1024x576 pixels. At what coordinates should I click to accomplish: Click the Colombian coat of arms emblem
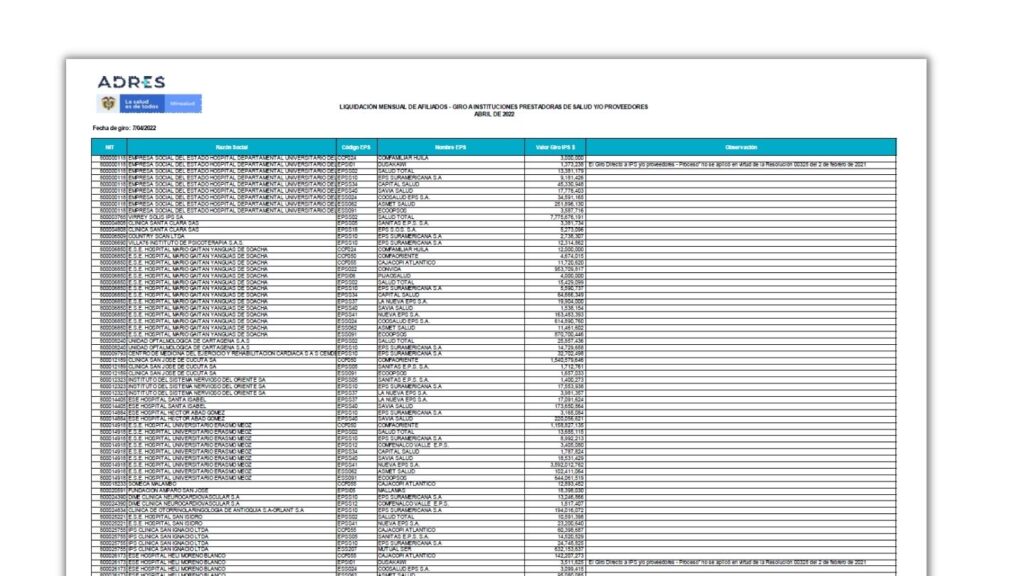click(106, 103)
